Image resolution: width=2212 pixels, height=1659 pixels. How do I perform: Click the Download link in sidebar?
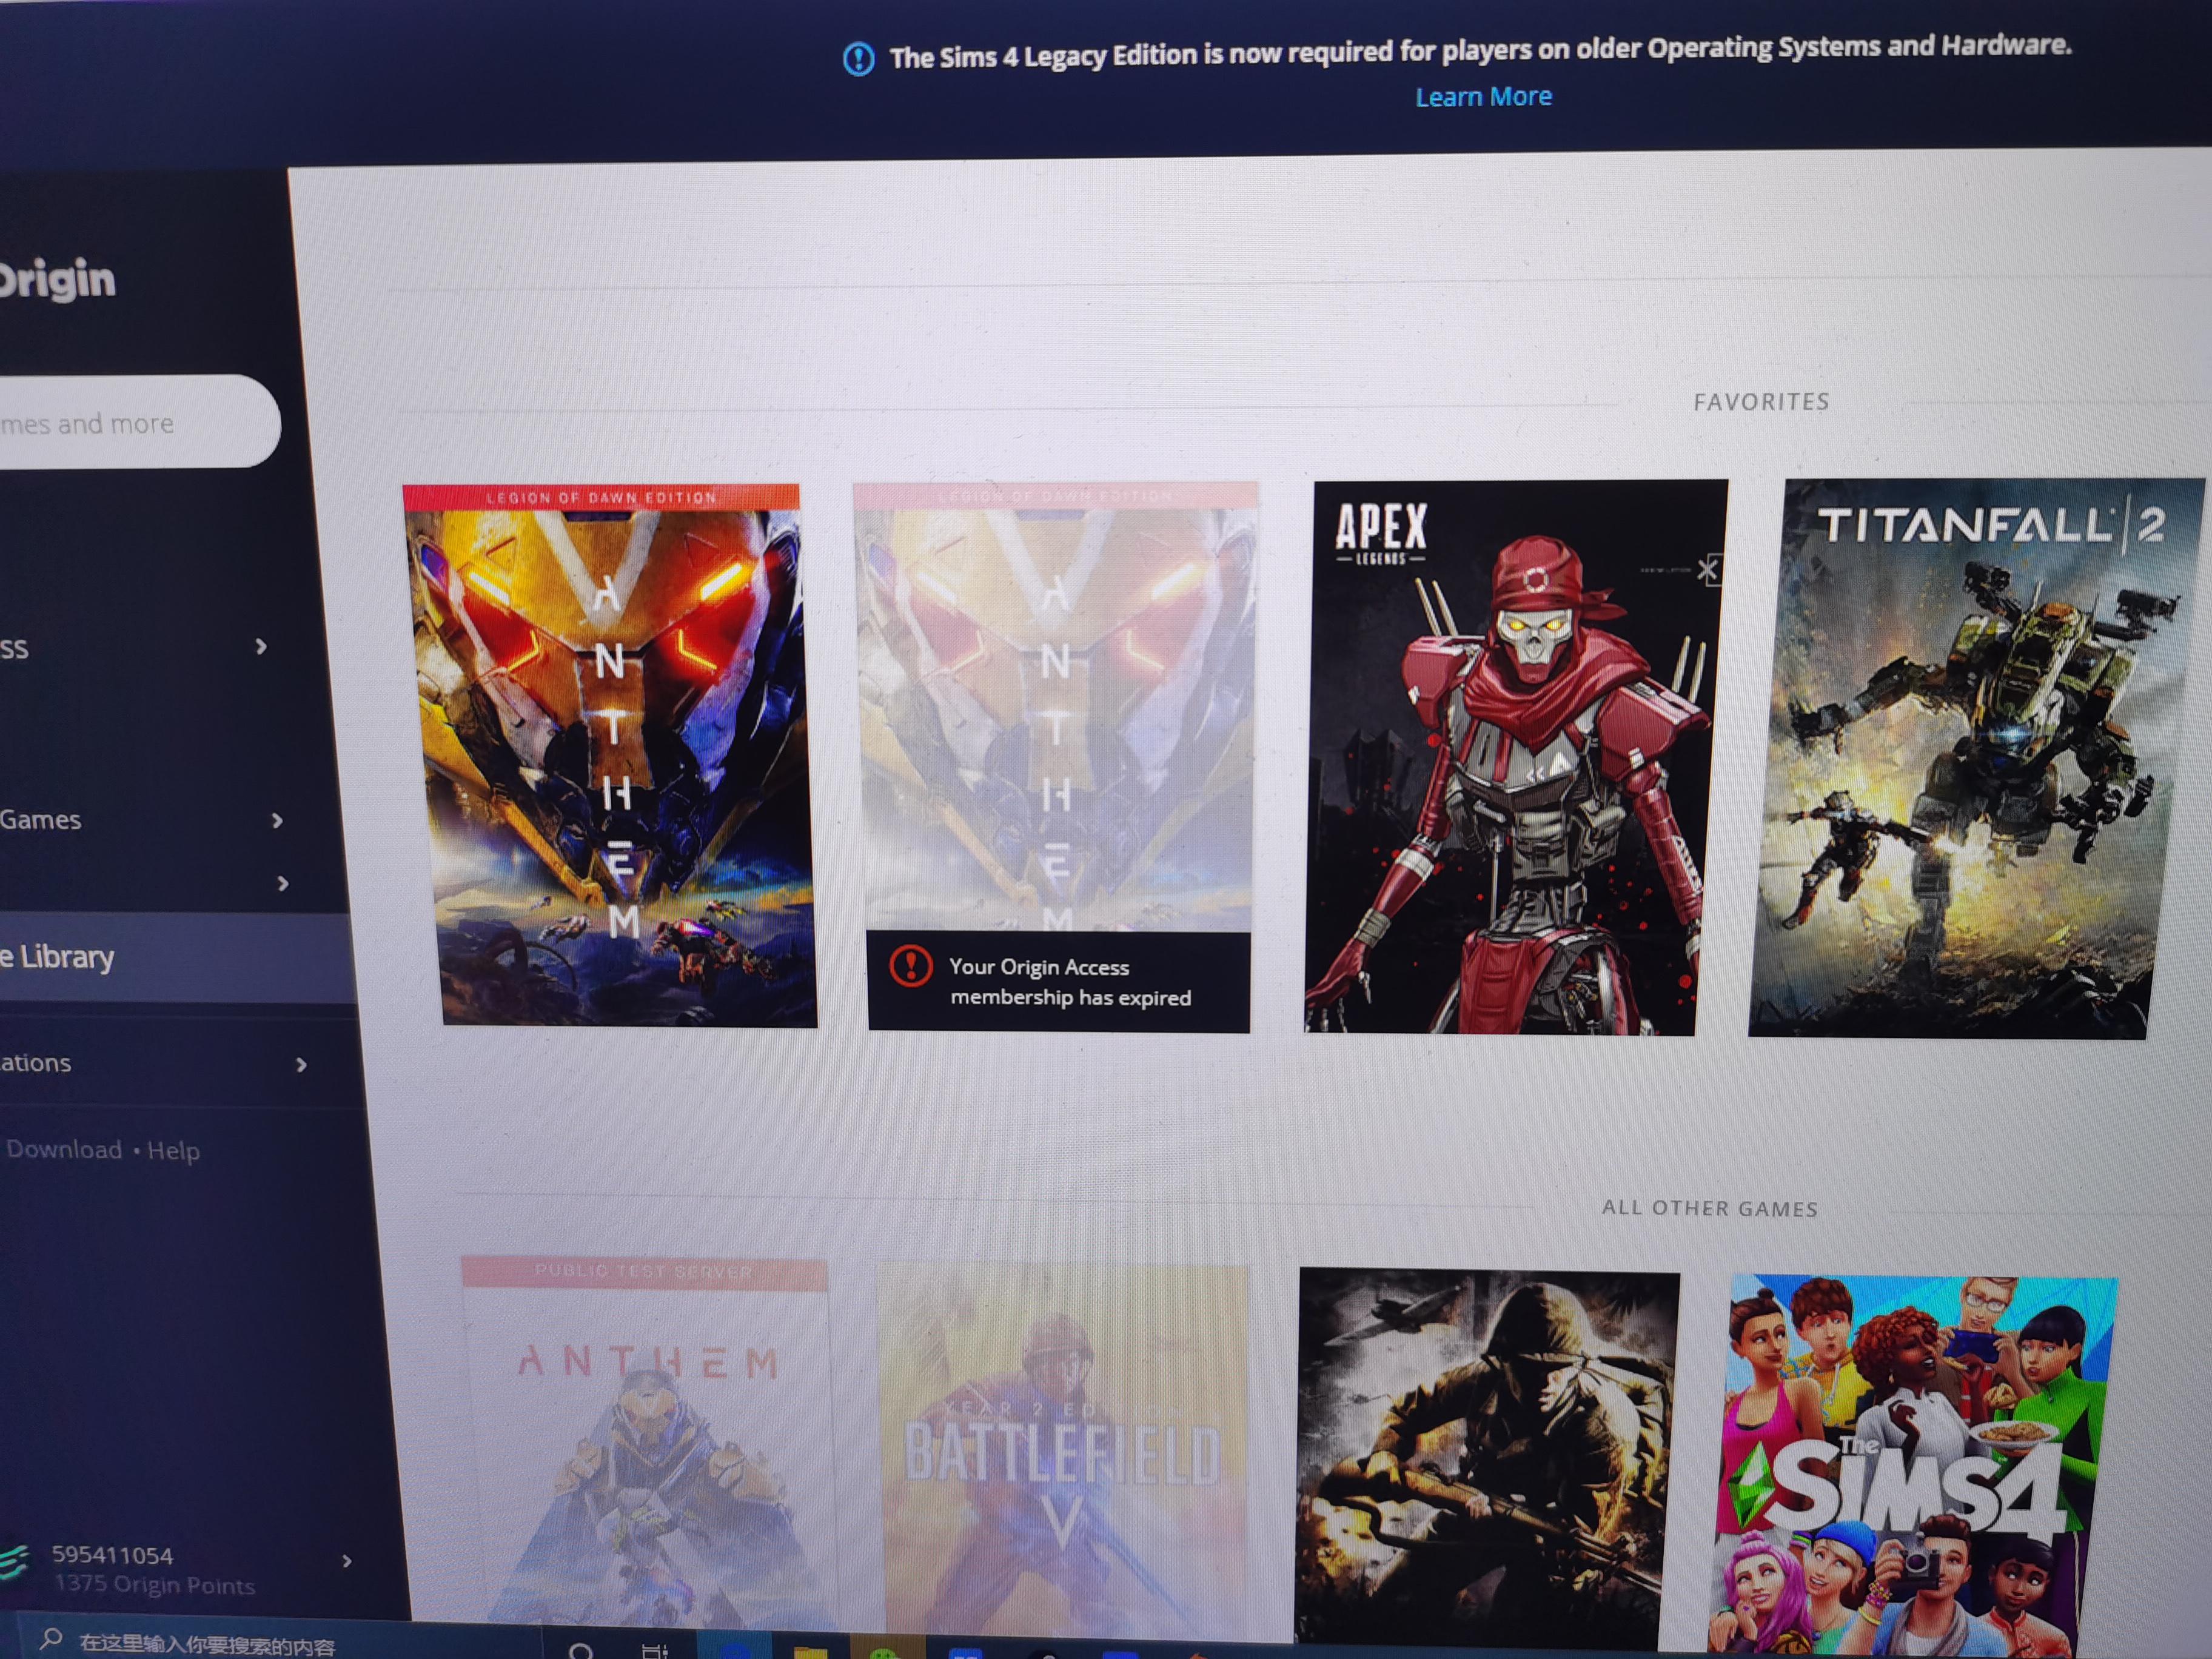pyautogui.click(x=64, y=1149)
